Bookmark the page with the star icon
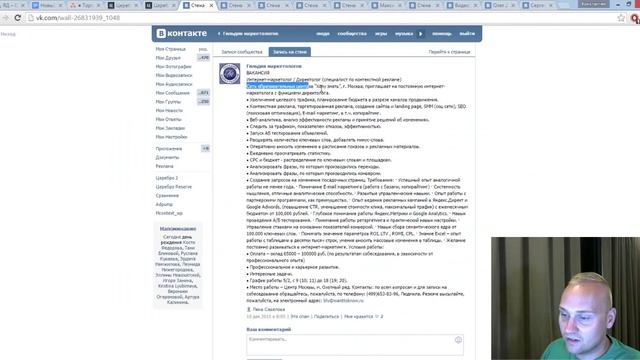This screenshot has width=640, height=360. [621, 18]
